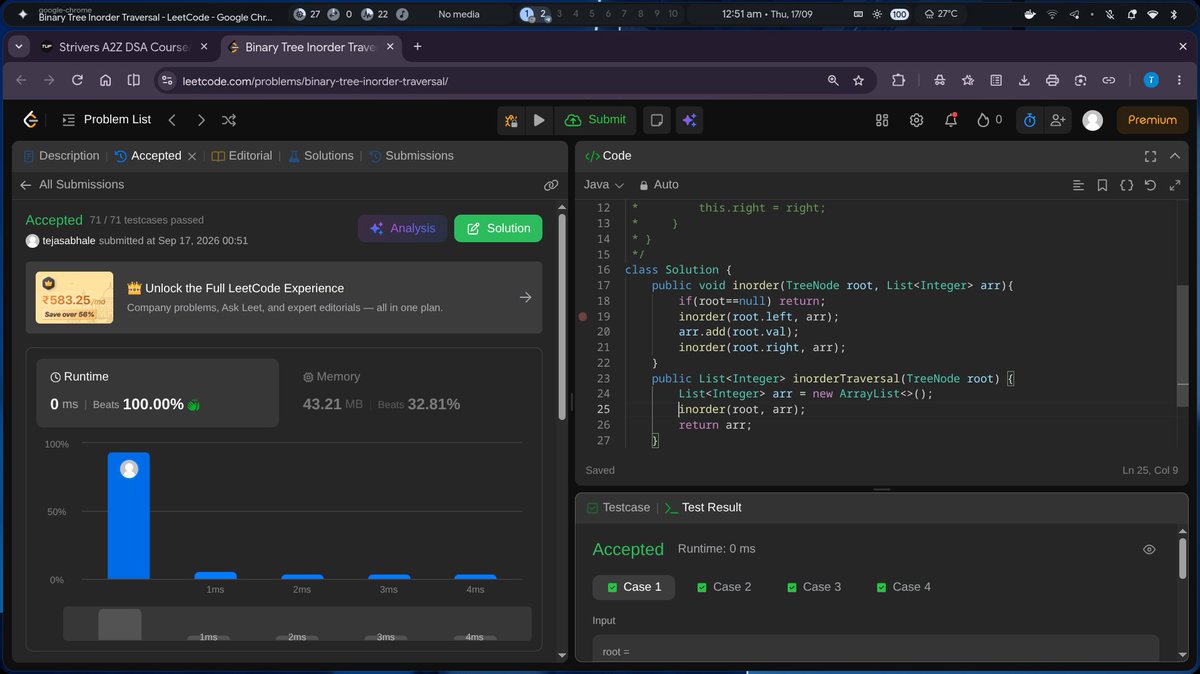Open a new Chrome tab
This screenshot has height=674, width=1200.
pos(418,47)
